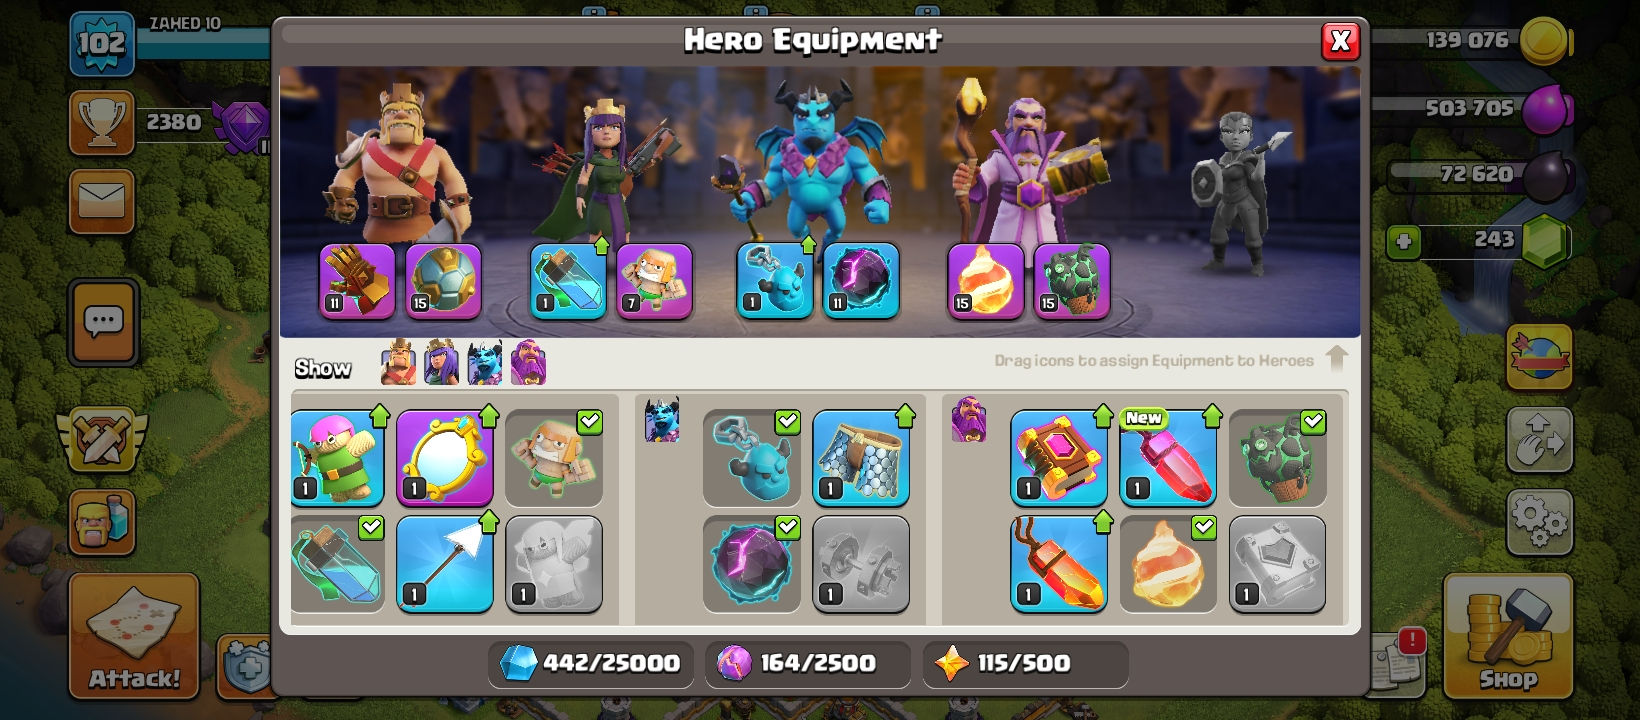Select the Frozen Arrow equipment icon

pos(445,564)
